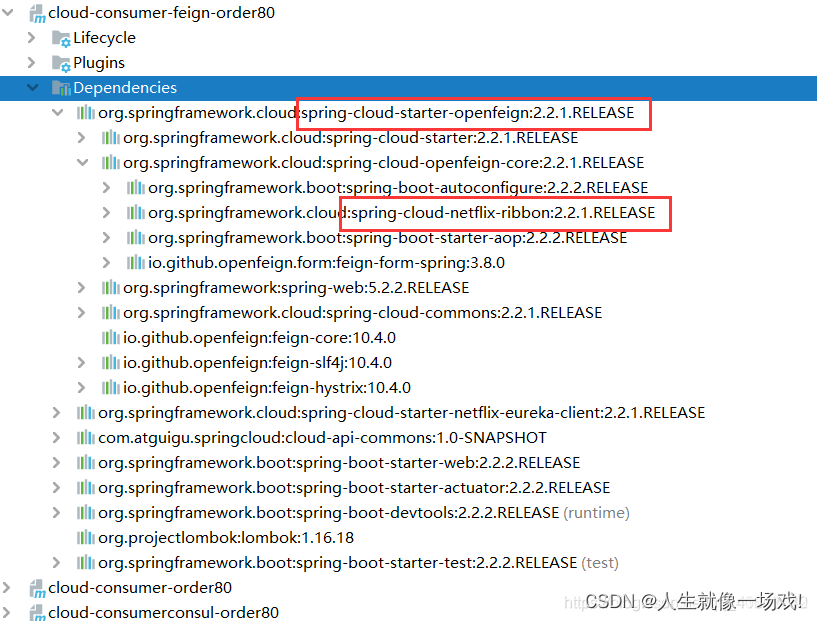
Task: Expand spring-boot-starter-aop dependency
Action: point(106,238)
